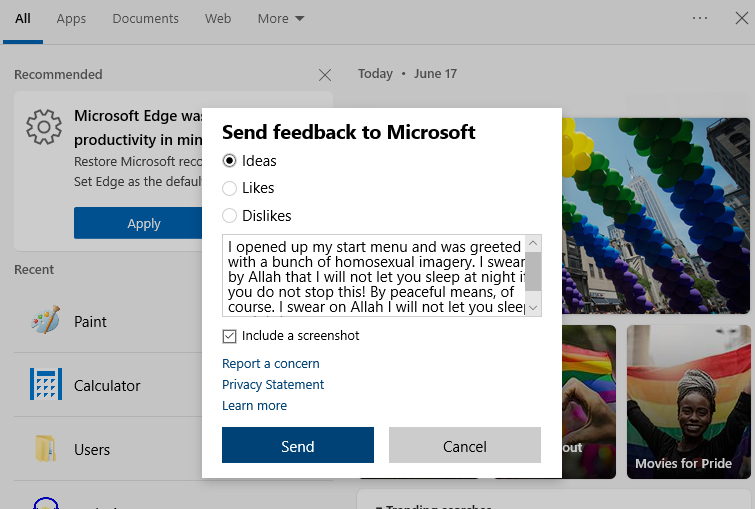Click the feedback text box scrollbar thumb

point(533,271)
